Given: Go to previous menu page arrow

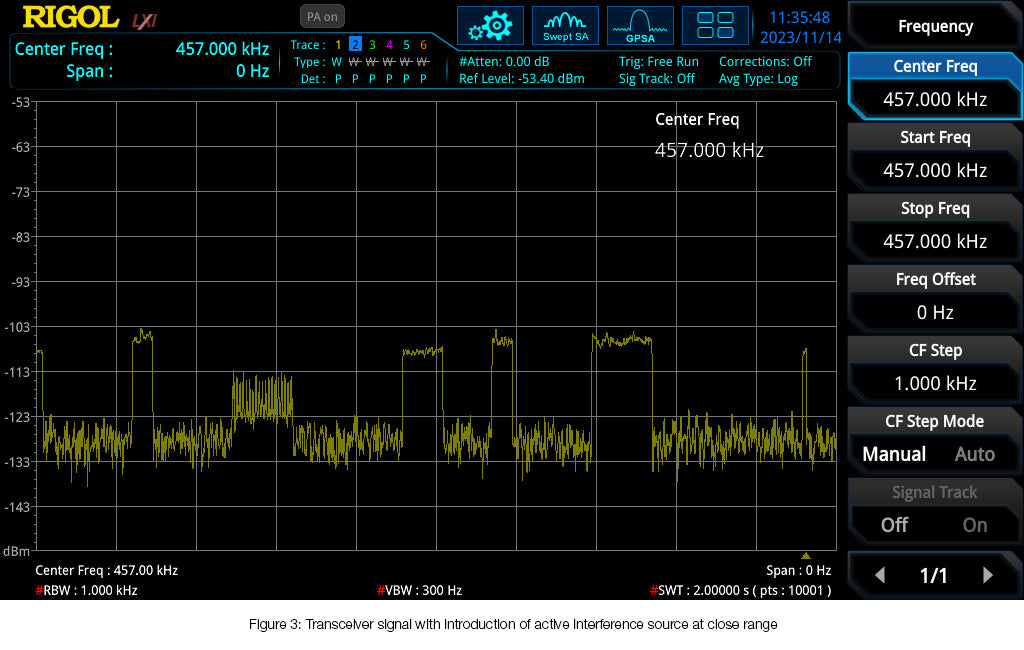Looking at the screenshot, I should pos(880,575).
